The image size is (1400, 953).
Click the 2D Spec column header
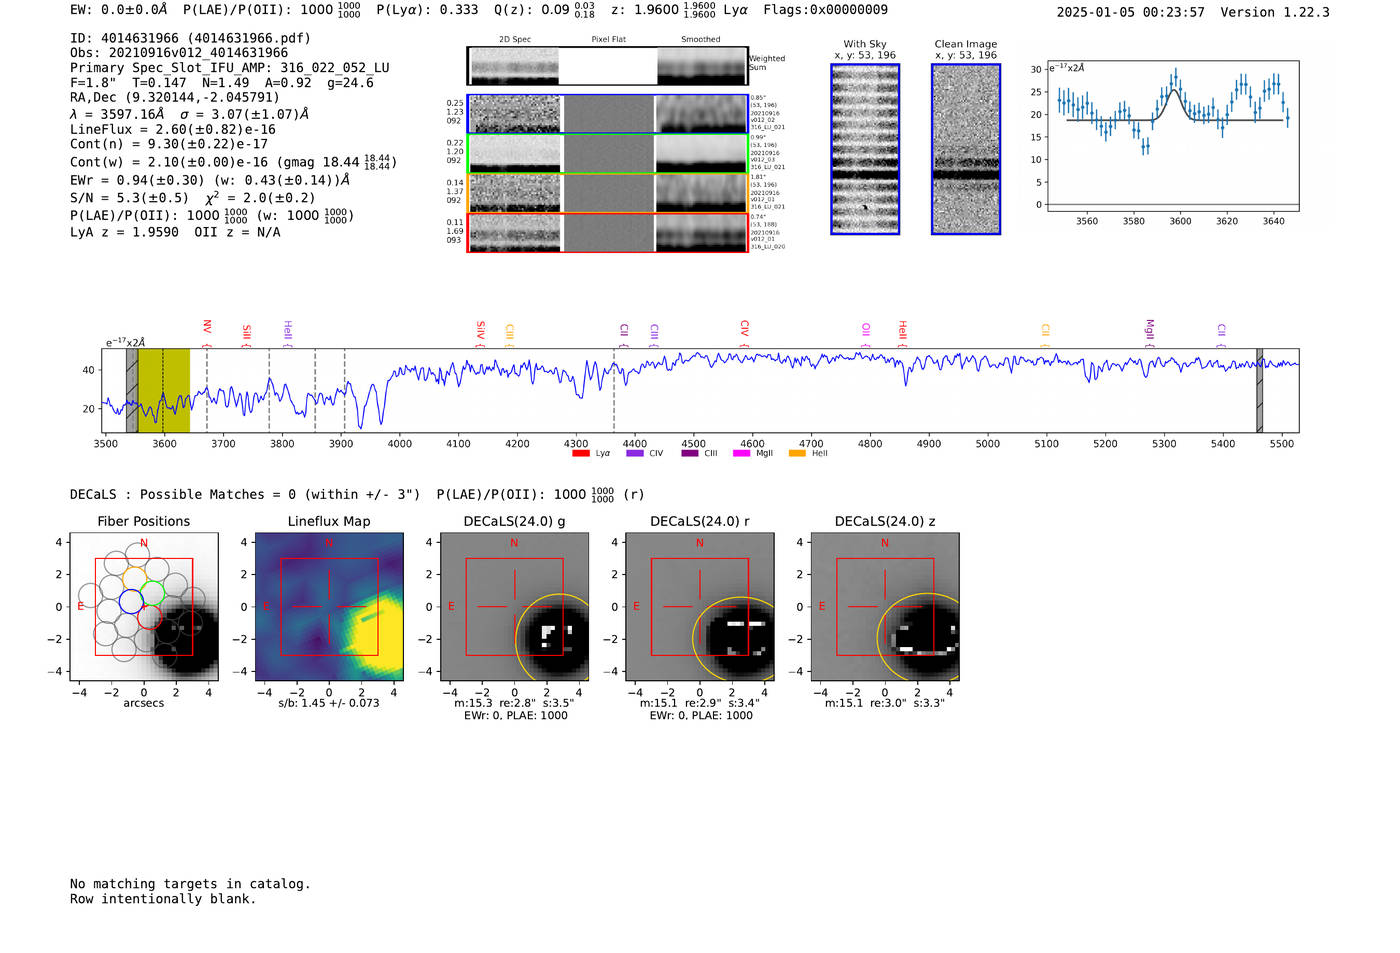click(x=515, y=40)
